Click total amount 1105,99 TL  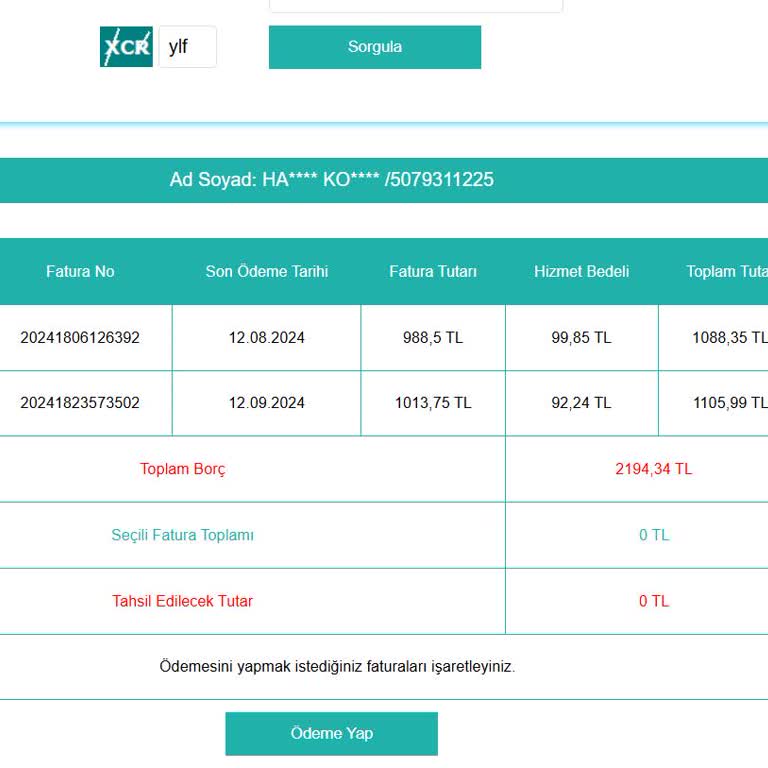click(x=730, y=403)
